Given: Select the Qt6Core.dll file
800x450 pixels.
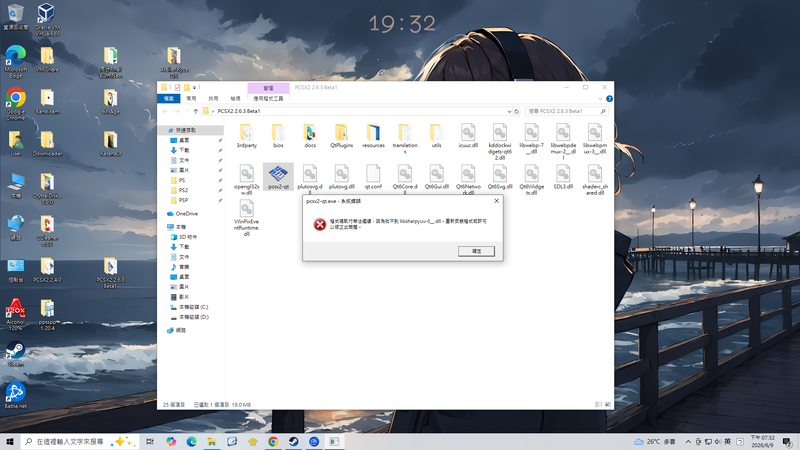Looking at the screenshot, I should (405, 179).
